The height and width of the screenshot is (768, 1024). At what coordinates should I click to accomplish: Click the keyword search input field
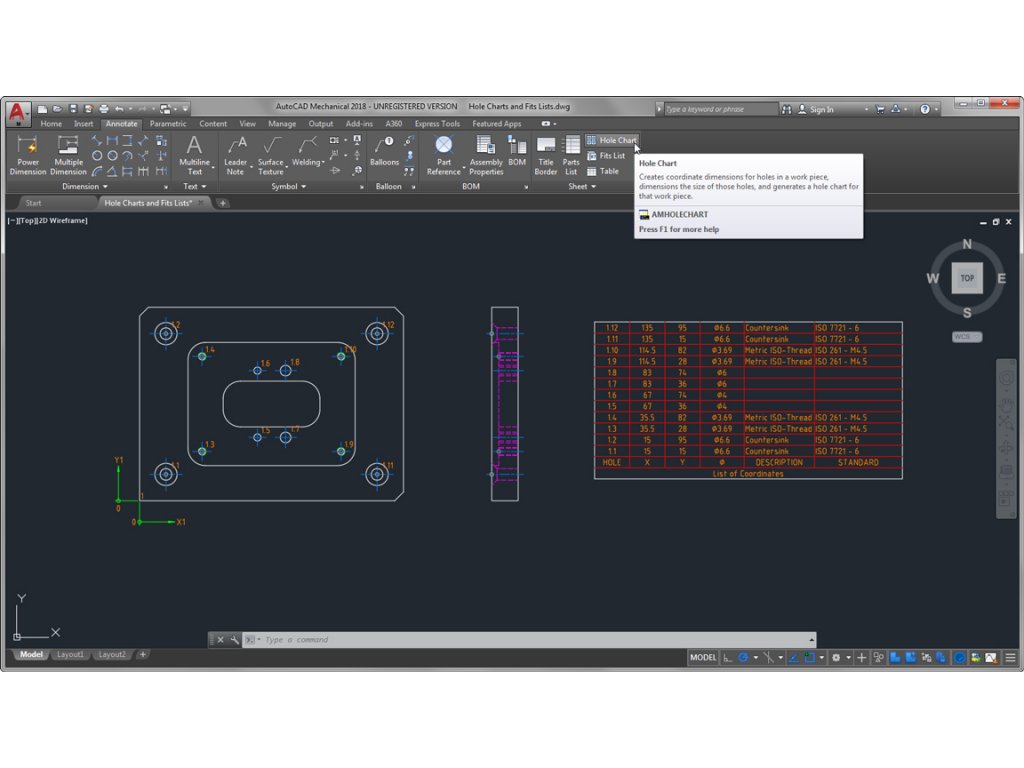coord(721,110)
